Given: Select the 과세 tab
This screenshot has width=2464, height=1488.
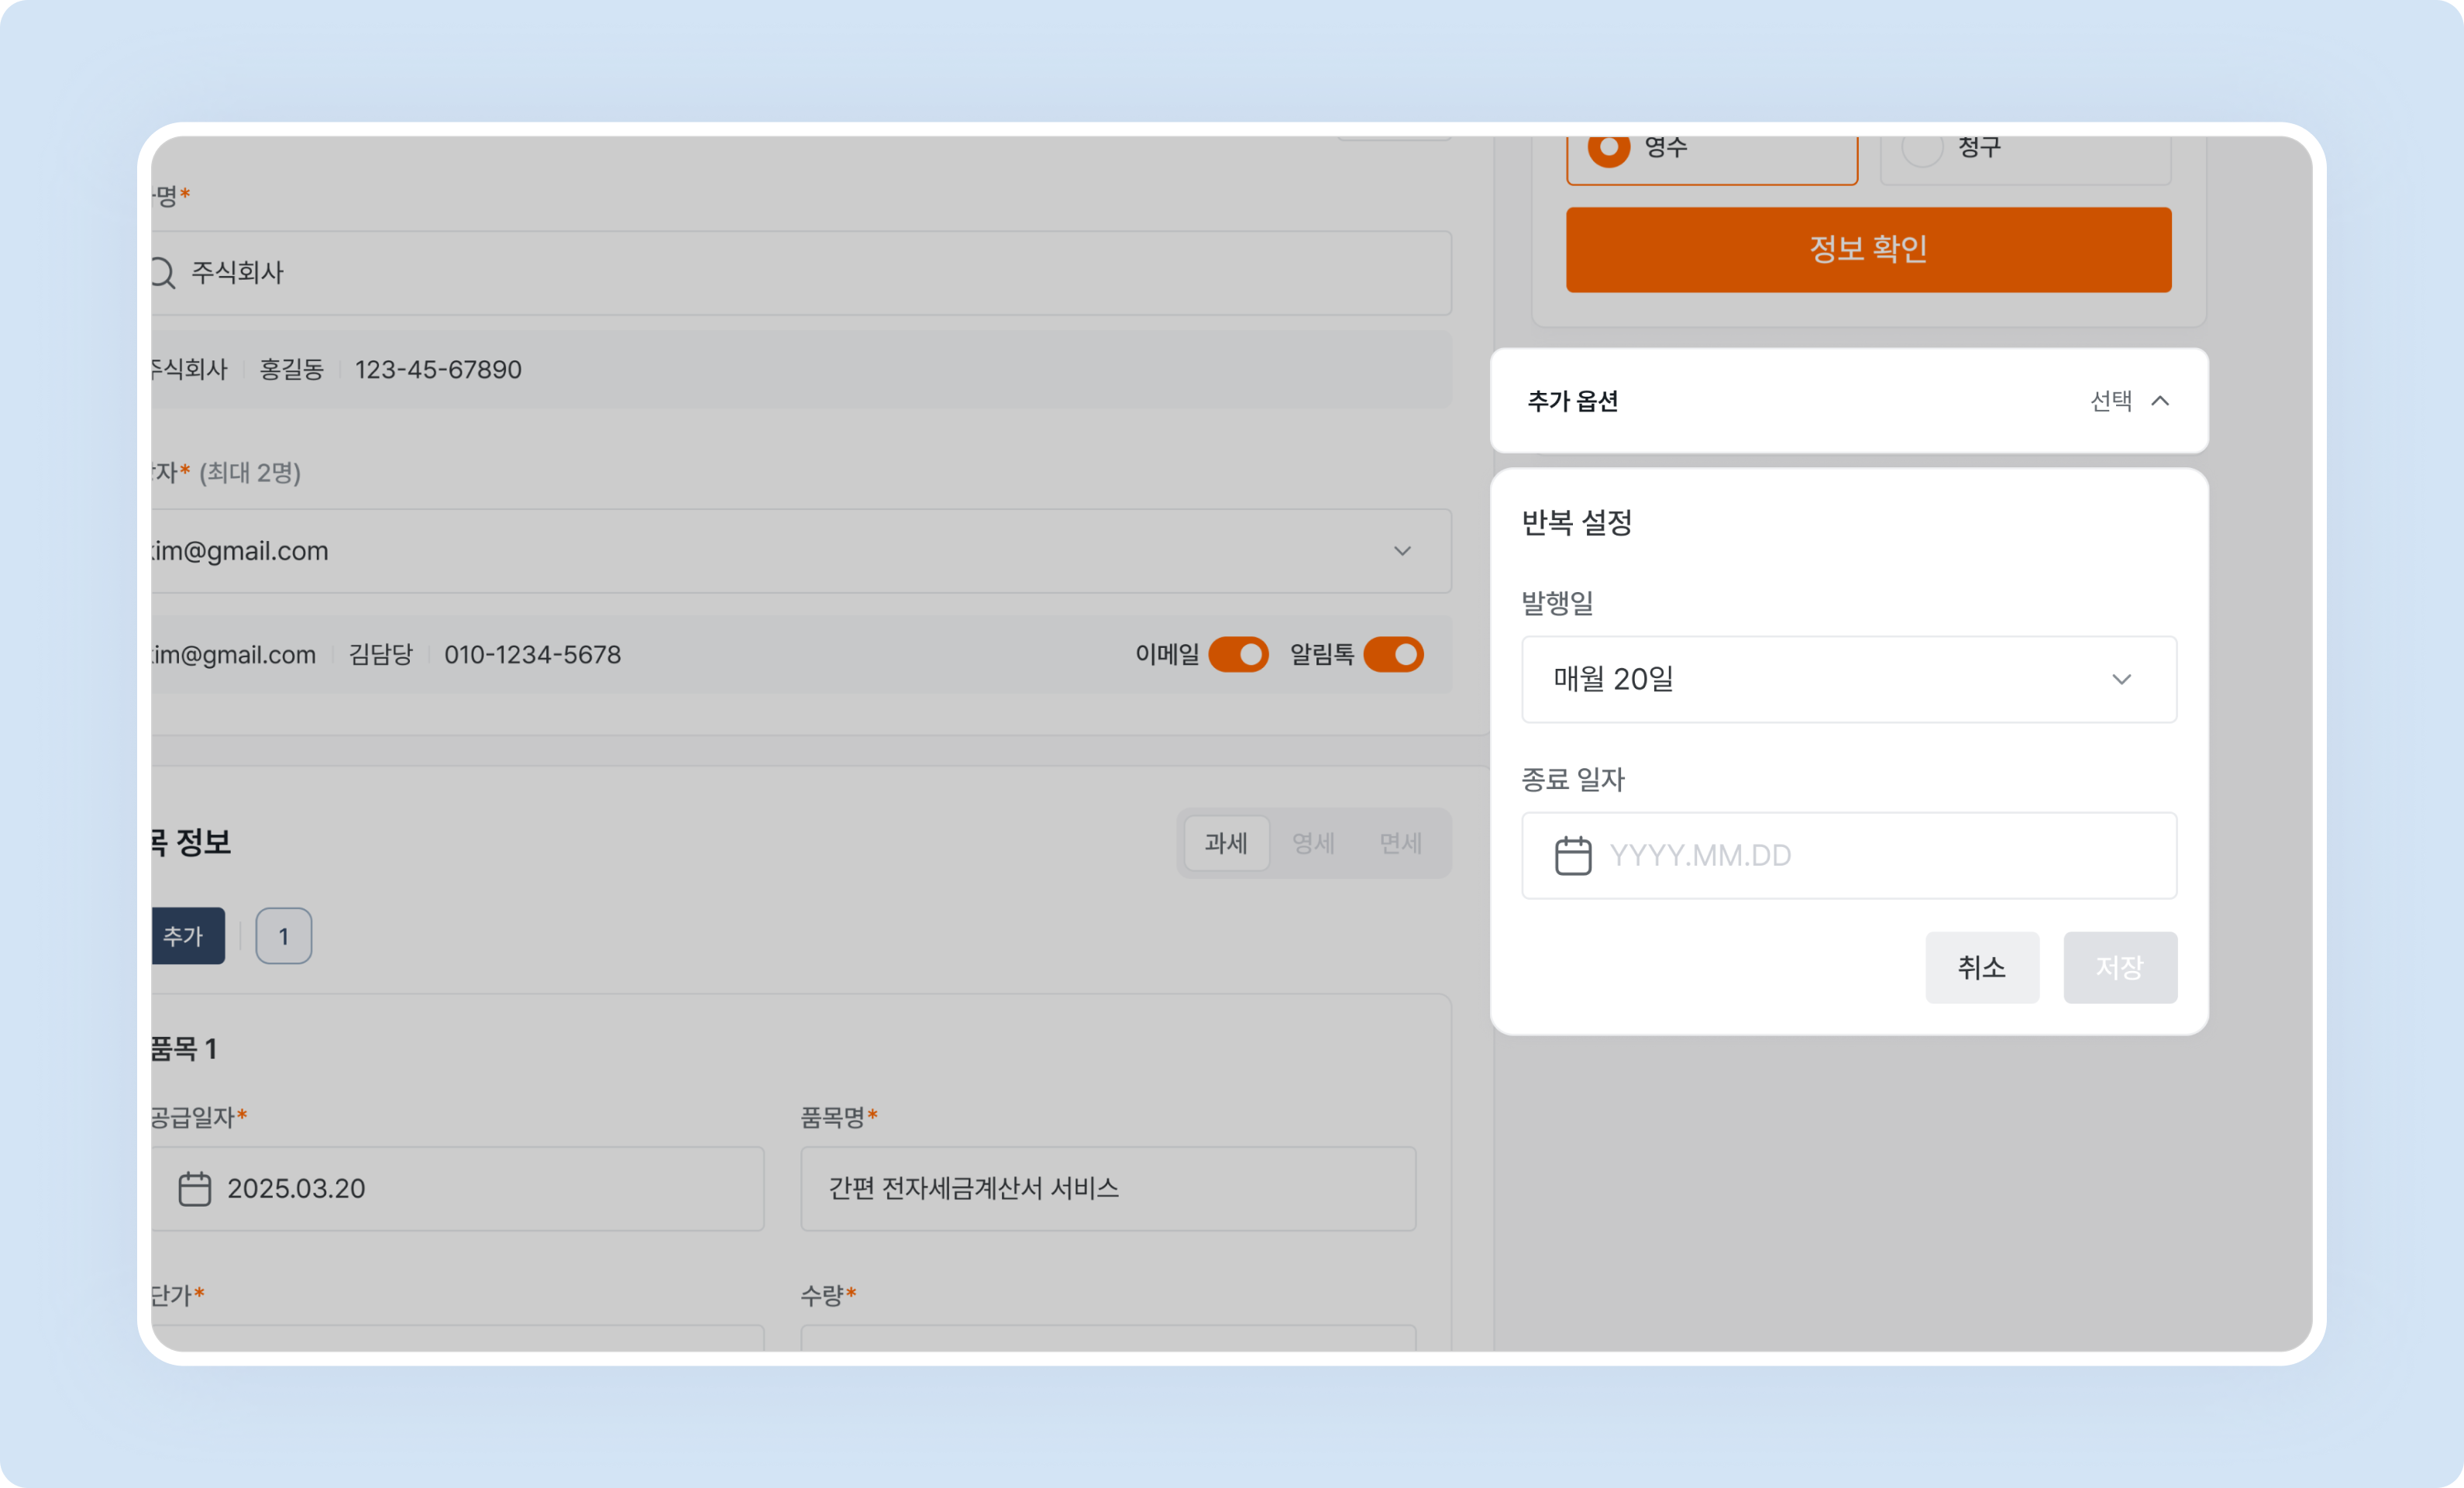Looking at the screenshot, I should [1226, 843].
